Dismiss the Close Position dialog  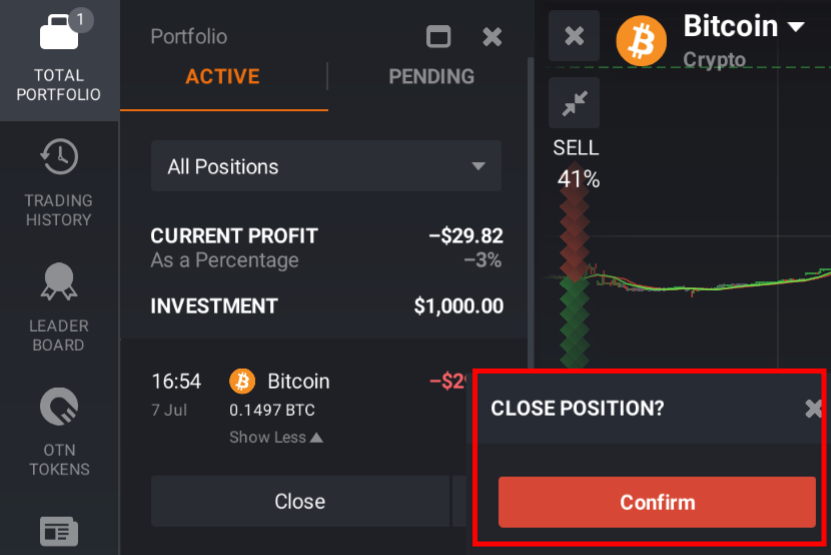[814, 408]
